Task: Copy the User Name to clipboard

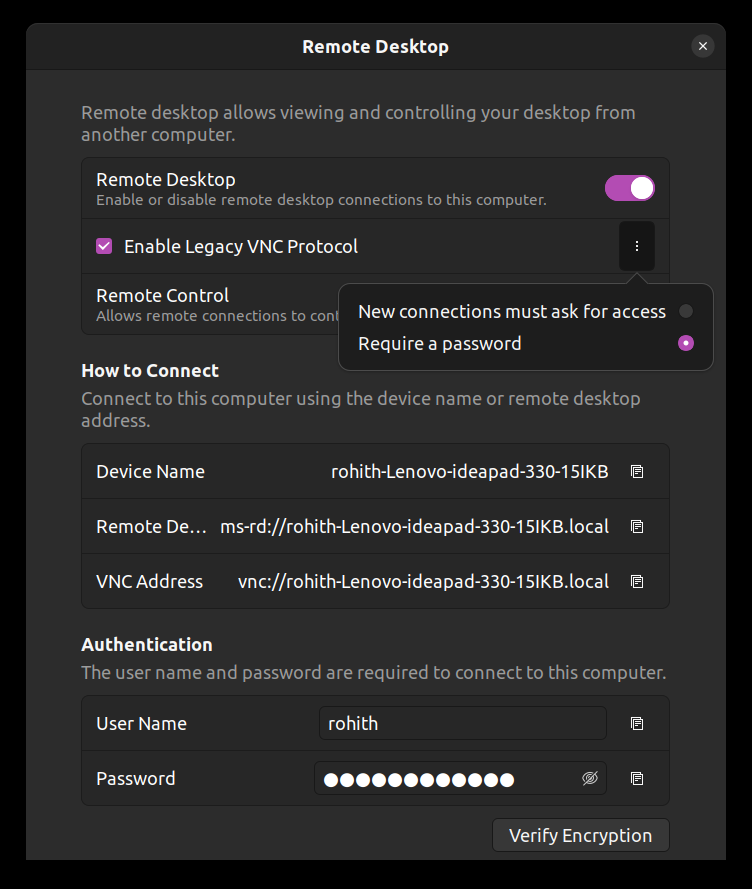Action: (637, 723)
